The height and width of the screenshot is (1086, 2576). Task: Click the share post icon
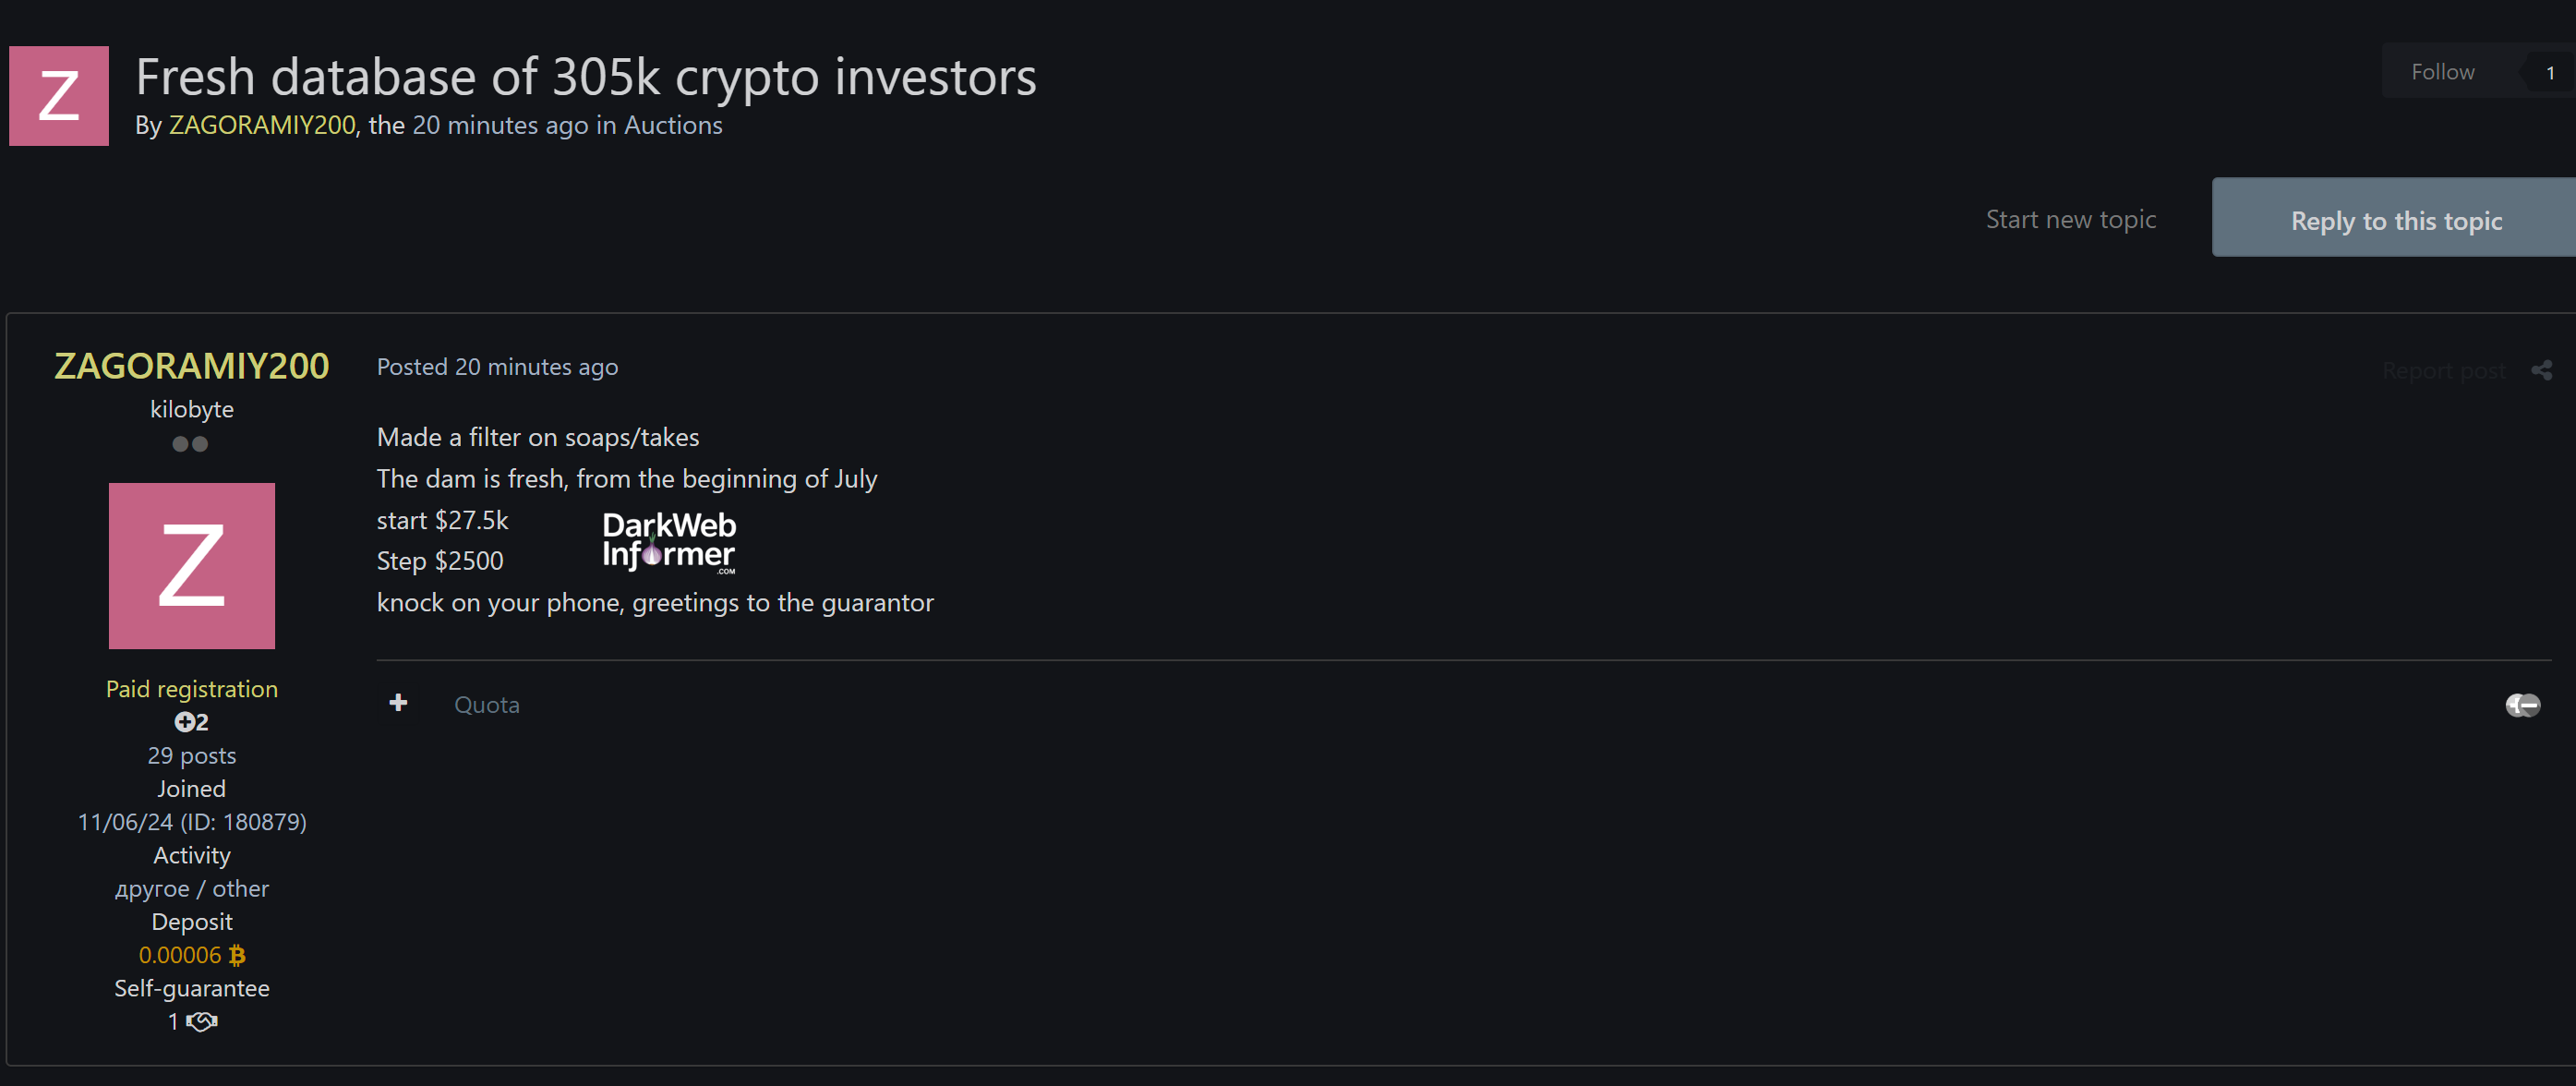pyautogui.click(x=2541, y=371)
